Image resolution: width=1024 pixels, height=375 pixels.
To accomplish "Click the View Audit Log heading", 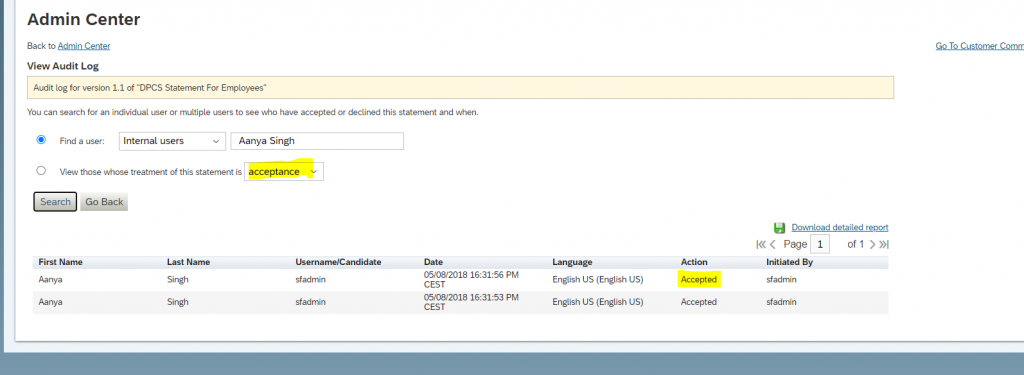I will click(63, 66).
